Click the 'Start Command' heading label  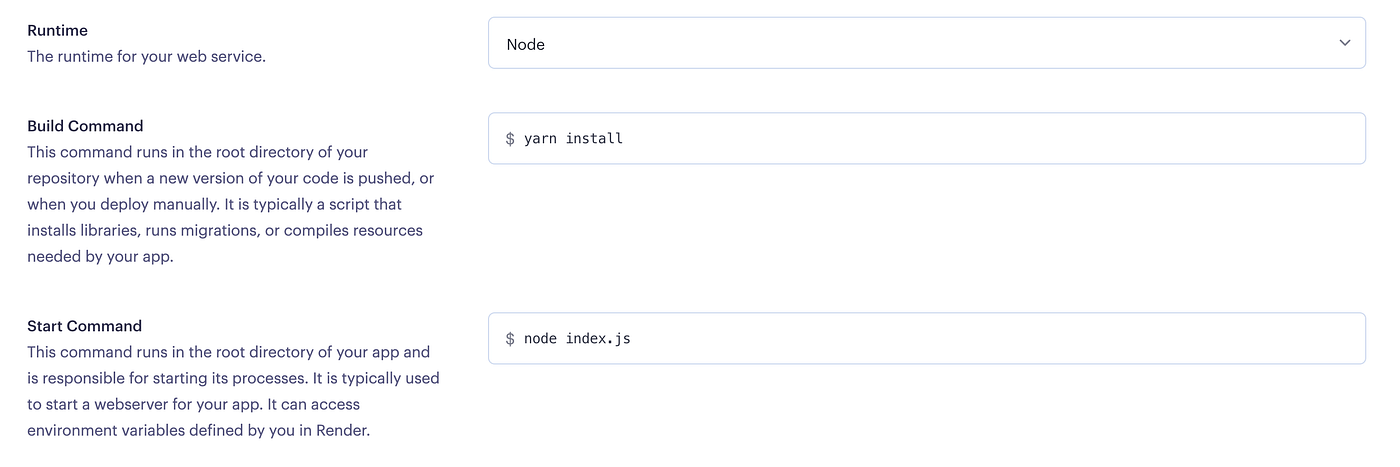[84, 326]
